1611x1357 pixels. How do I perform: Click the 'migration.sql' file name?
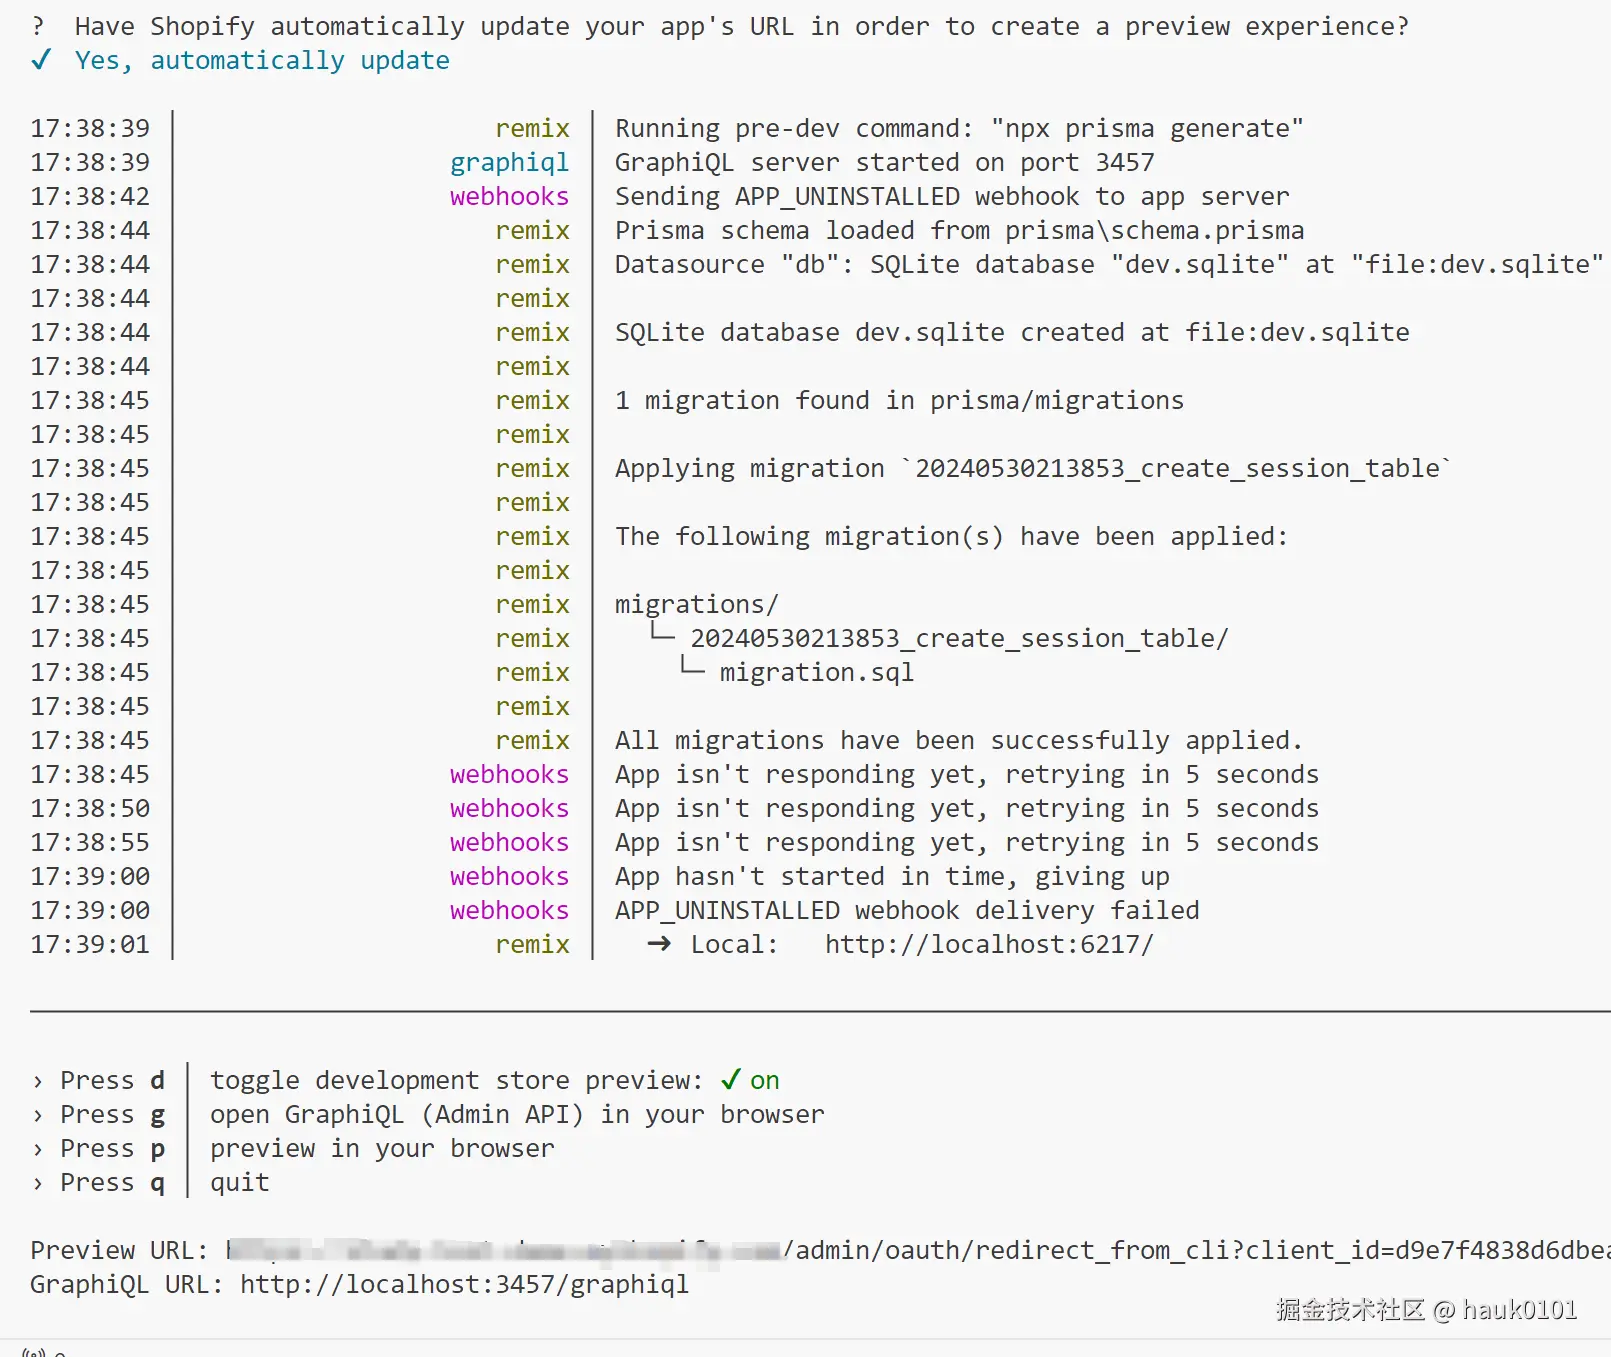(x=817, y=672)
